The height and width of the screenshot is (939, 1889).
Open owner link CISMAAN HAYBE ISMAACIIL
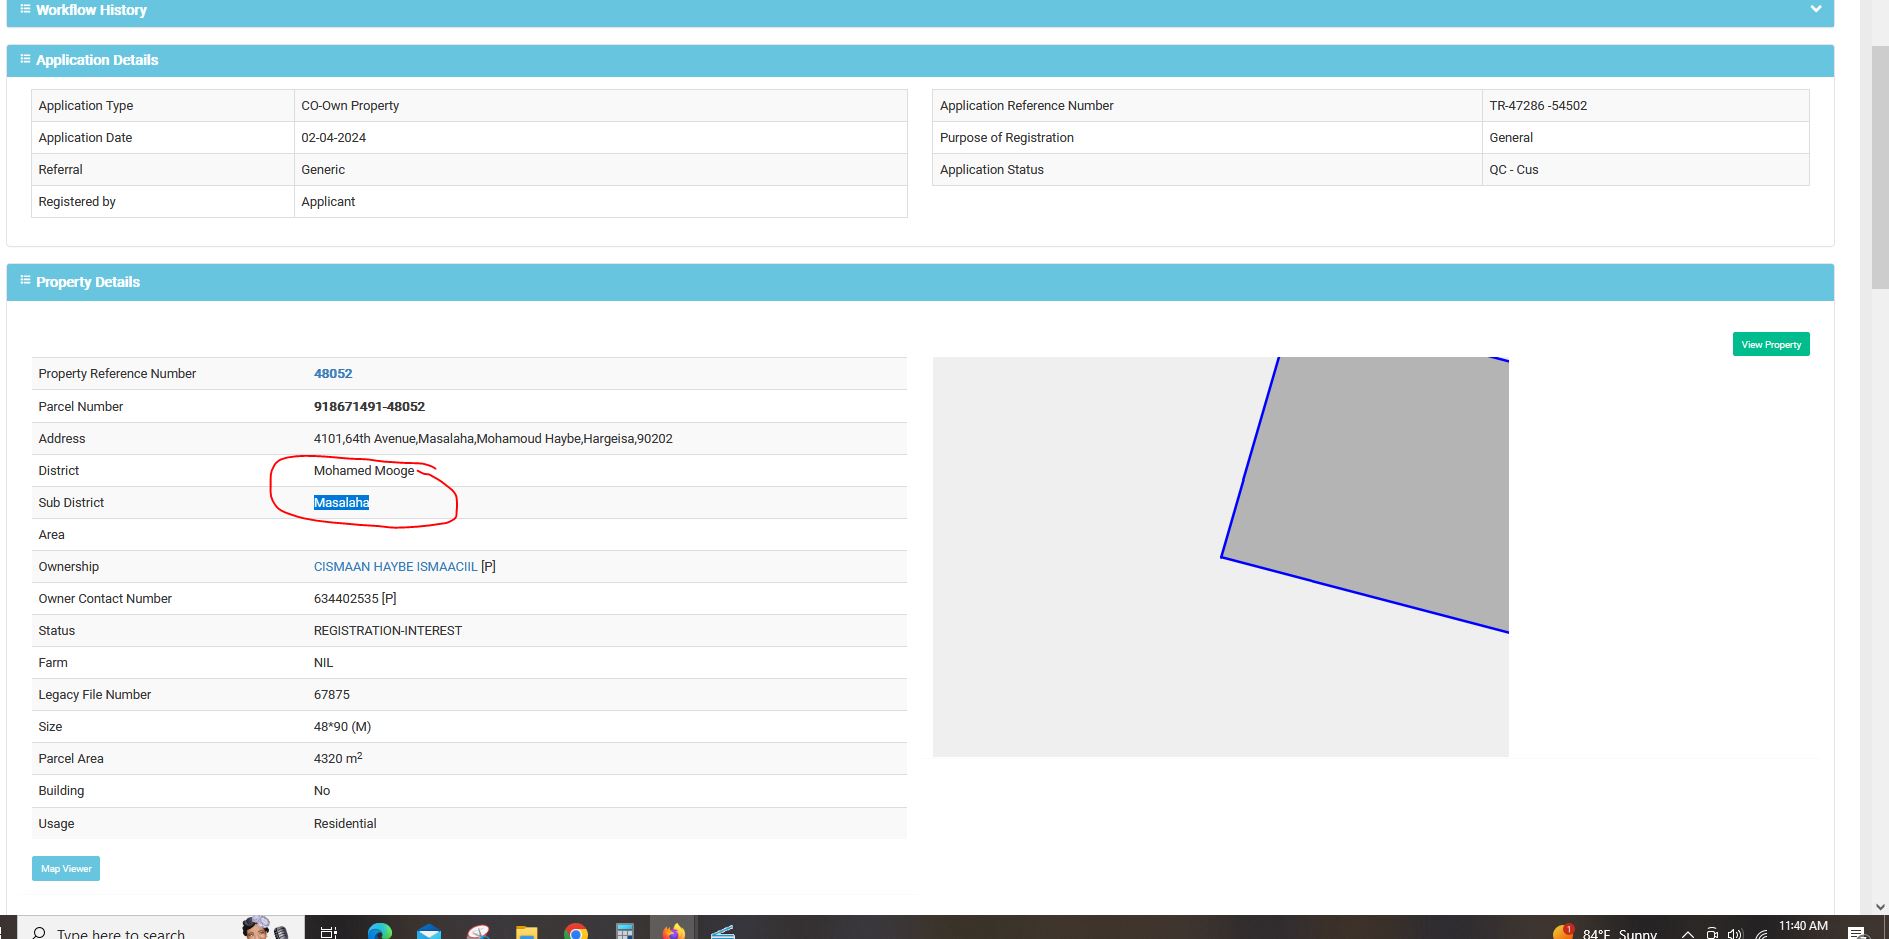point(395,566)
